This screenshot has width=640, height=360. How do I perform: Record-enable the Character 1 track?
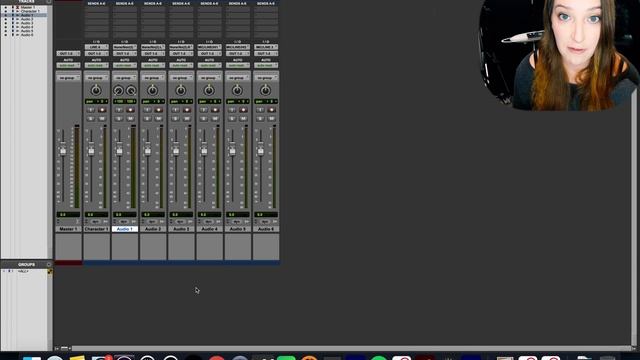coord(102,110)
